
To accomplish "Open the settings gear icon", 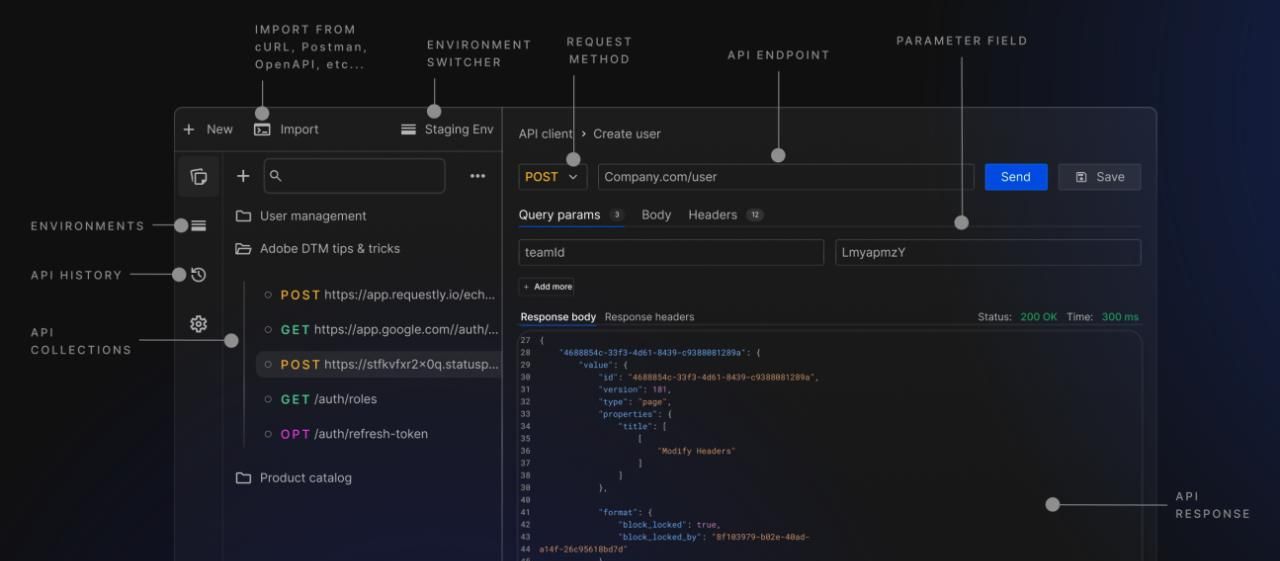I will pos(198,324).
